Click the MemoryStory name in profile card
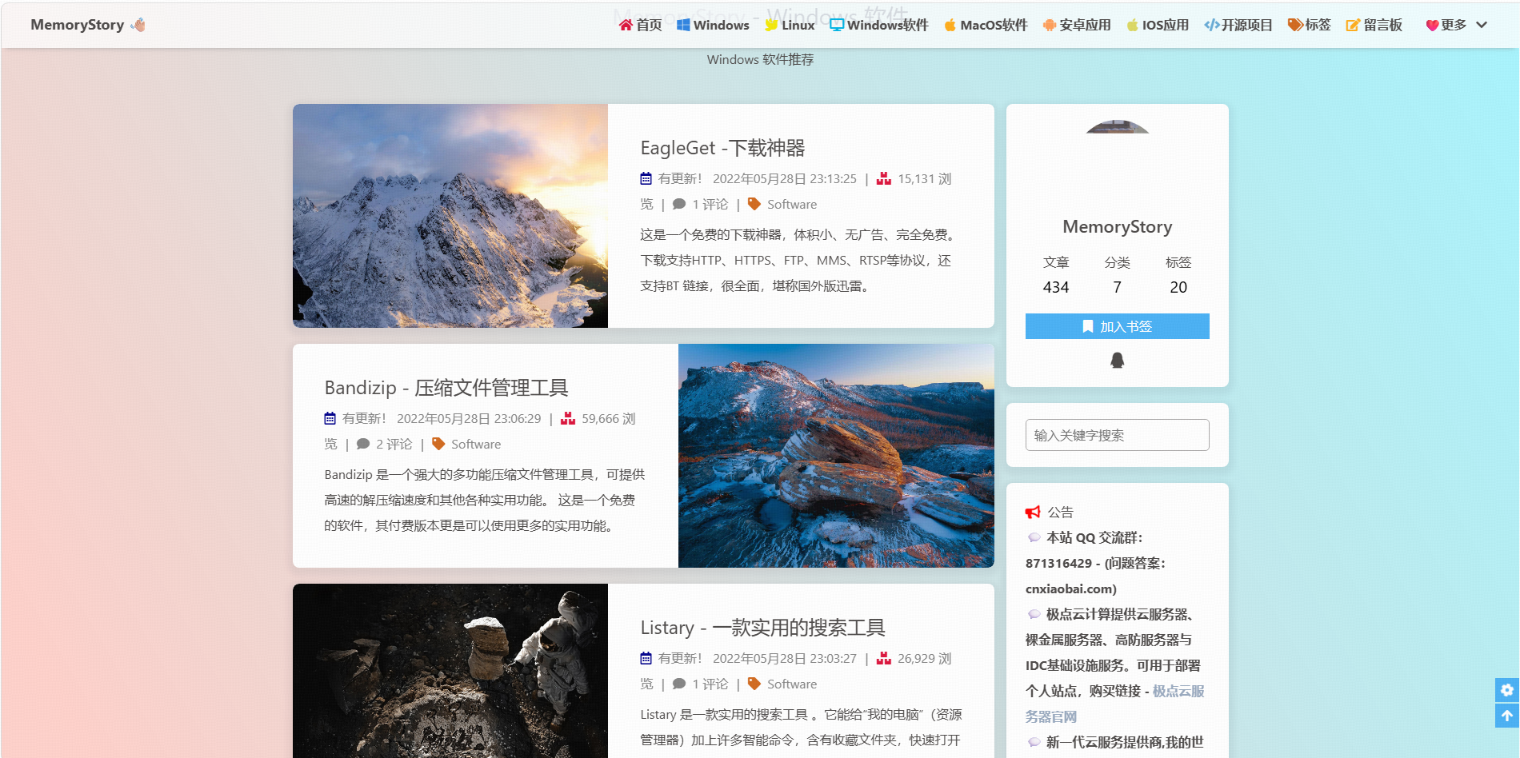Screen dimensions: 1520x758 pyautogui.click(x=1117, y=227)
